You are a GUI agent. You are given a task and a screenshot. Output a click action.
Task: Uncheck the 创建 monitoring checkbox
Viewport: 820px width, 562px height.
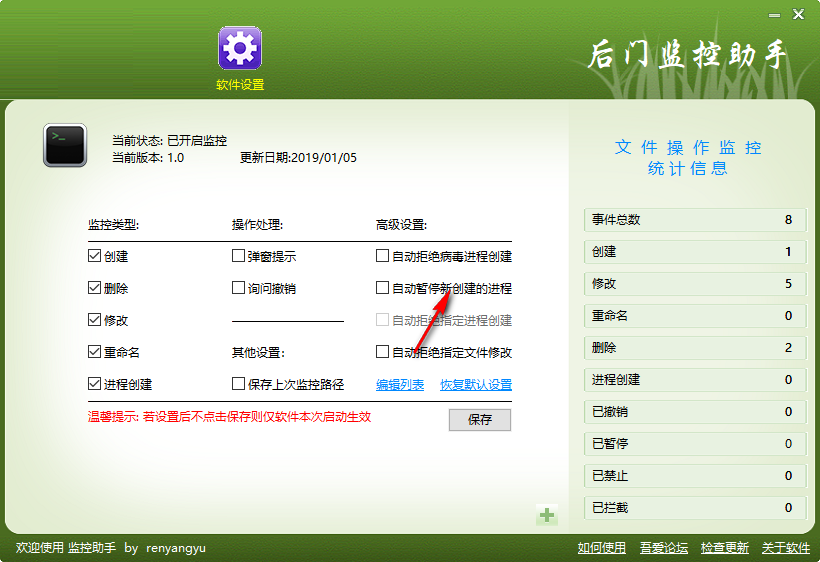[94, 256]
